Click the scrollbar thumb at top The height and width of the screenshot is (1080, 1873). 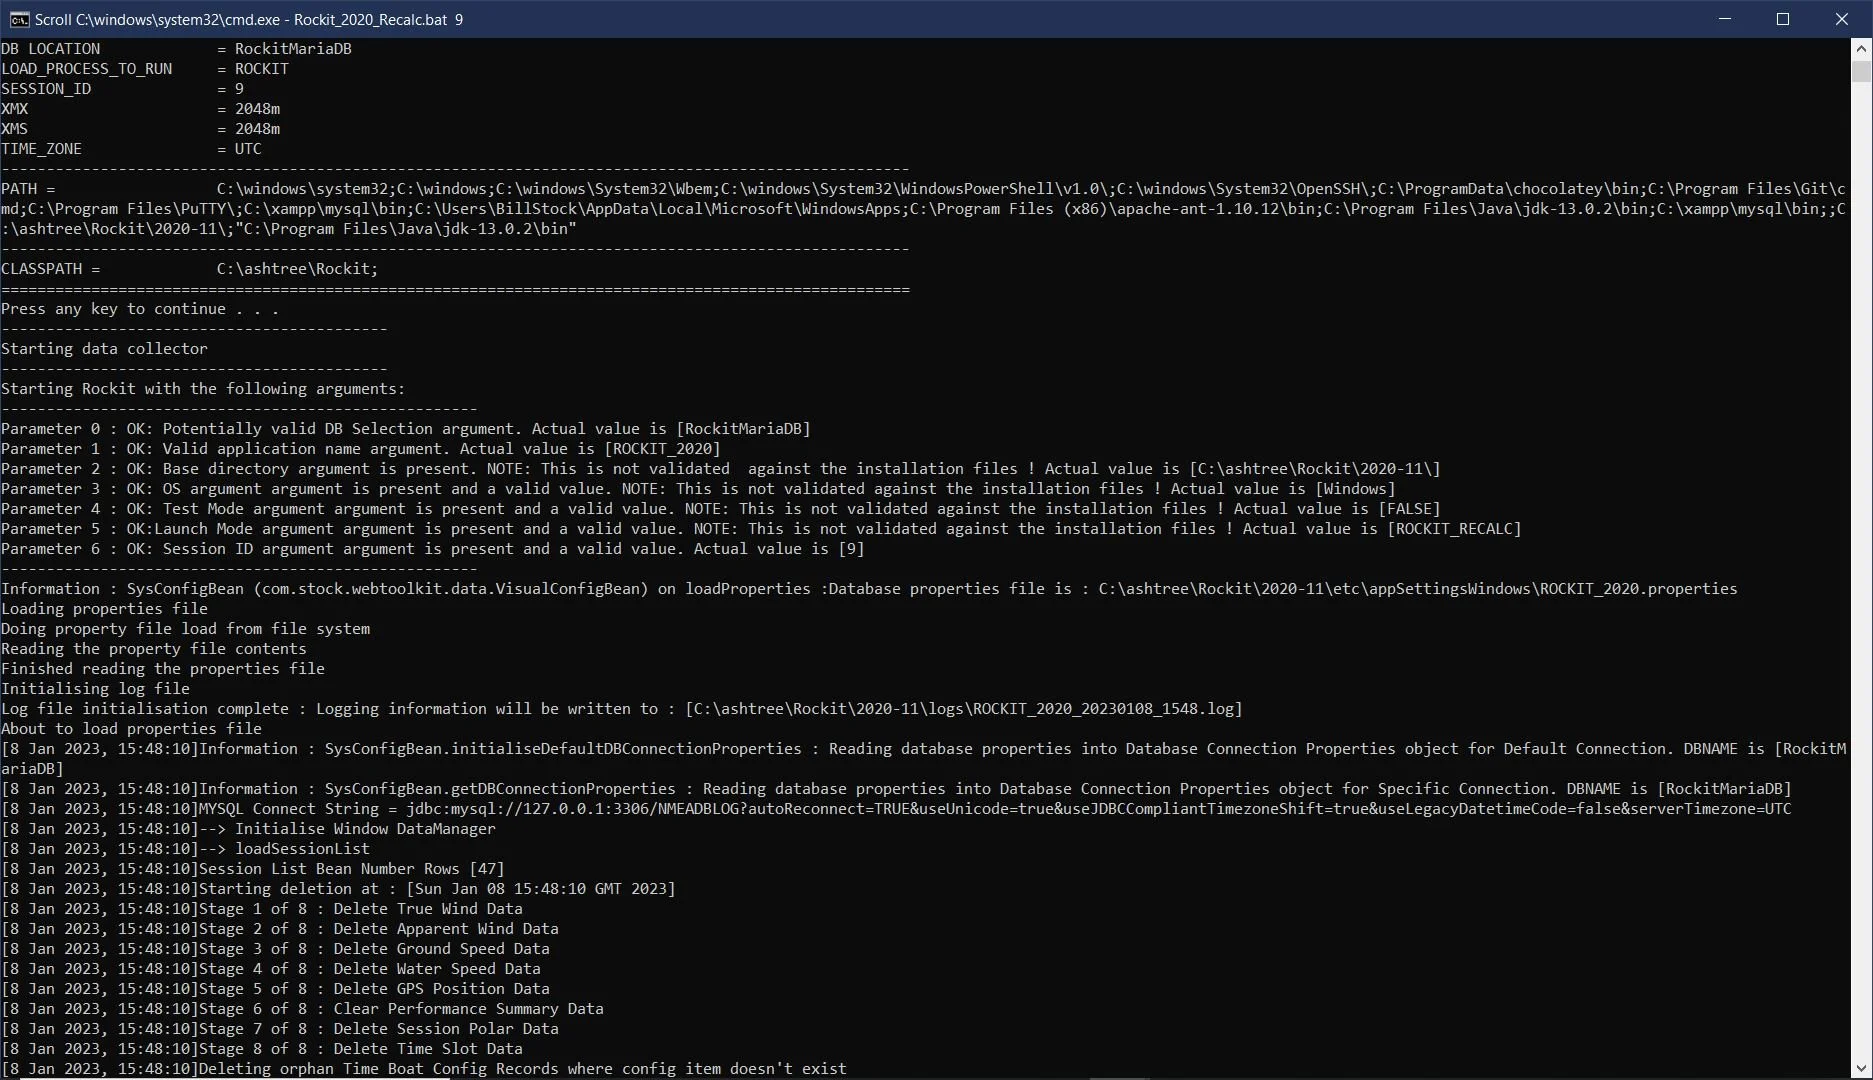click(1861, 72)
